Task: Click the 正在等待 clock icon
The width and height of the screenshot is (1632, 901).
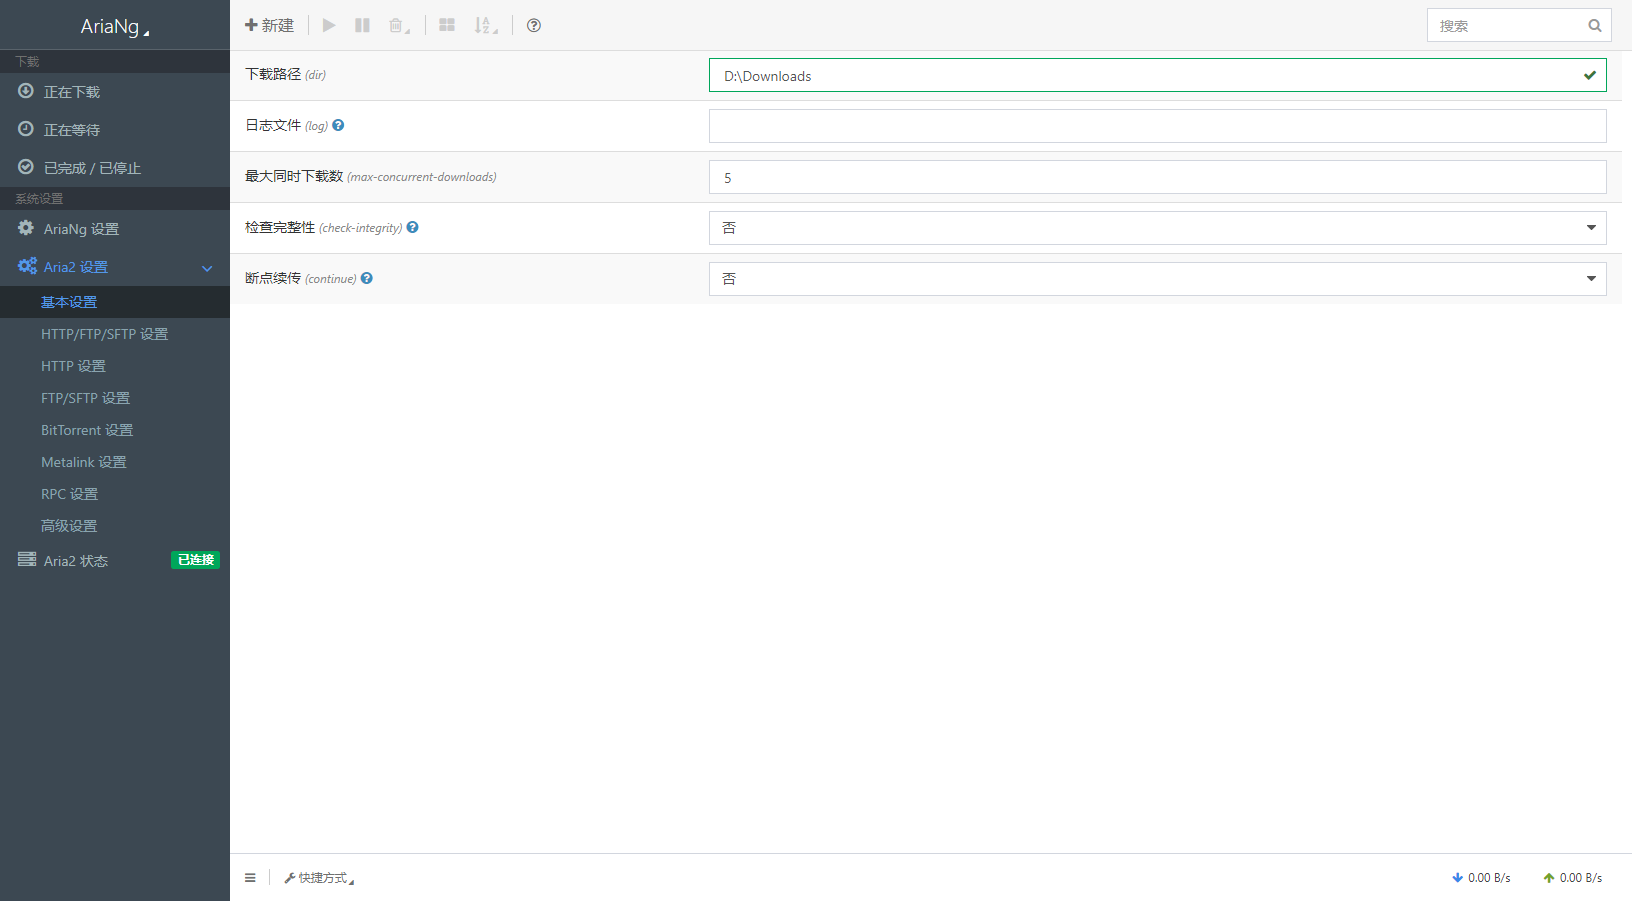Action: 26,129
